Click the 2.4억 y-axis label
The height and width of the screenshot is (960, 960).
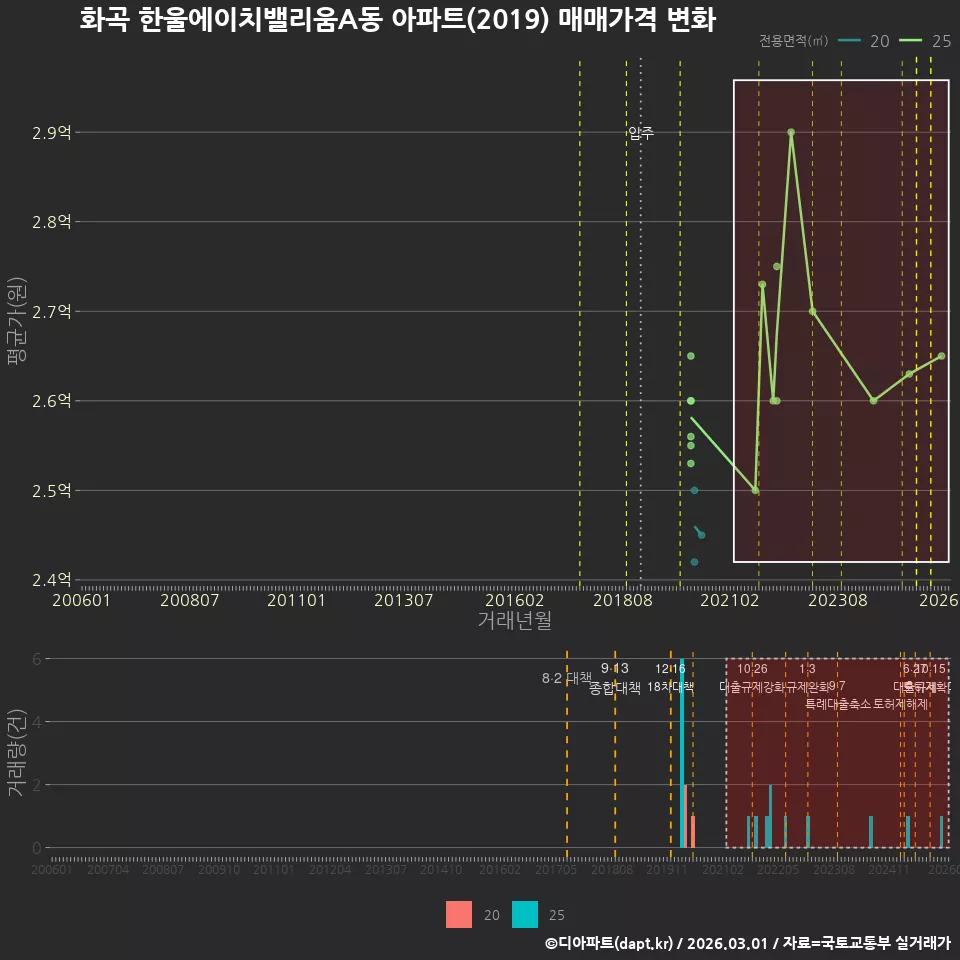pyautogui.click(x=51, y=580)
